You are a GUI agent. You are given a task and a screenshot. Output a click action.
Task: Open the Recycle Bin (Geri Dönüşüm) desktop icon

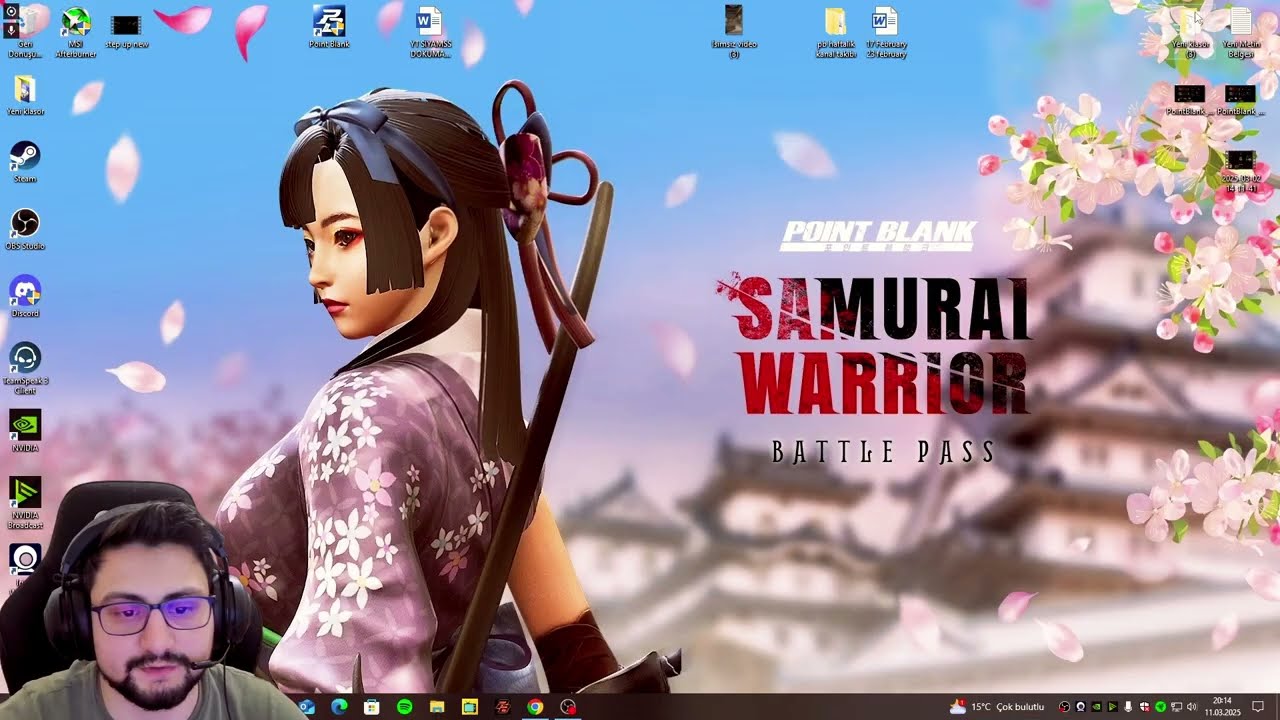point(25,32)
